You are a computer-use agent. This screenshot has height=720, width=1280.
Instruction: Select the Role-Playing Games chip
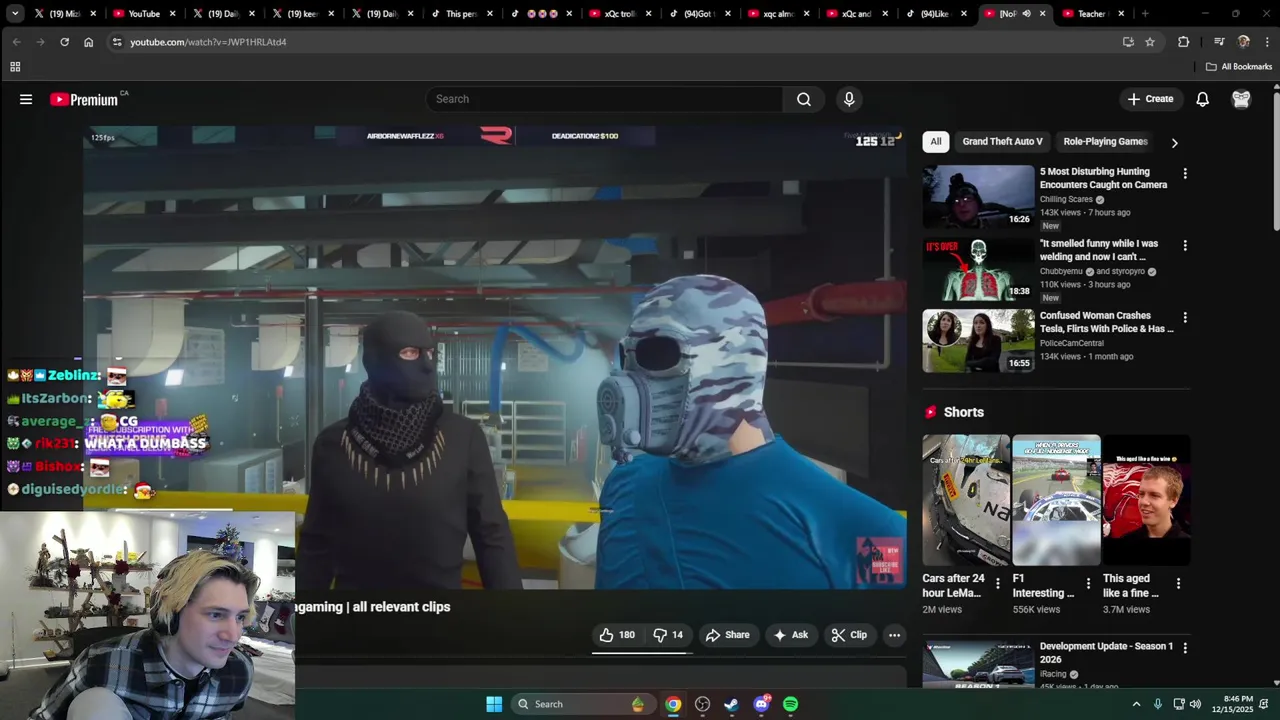[1105, 142]
